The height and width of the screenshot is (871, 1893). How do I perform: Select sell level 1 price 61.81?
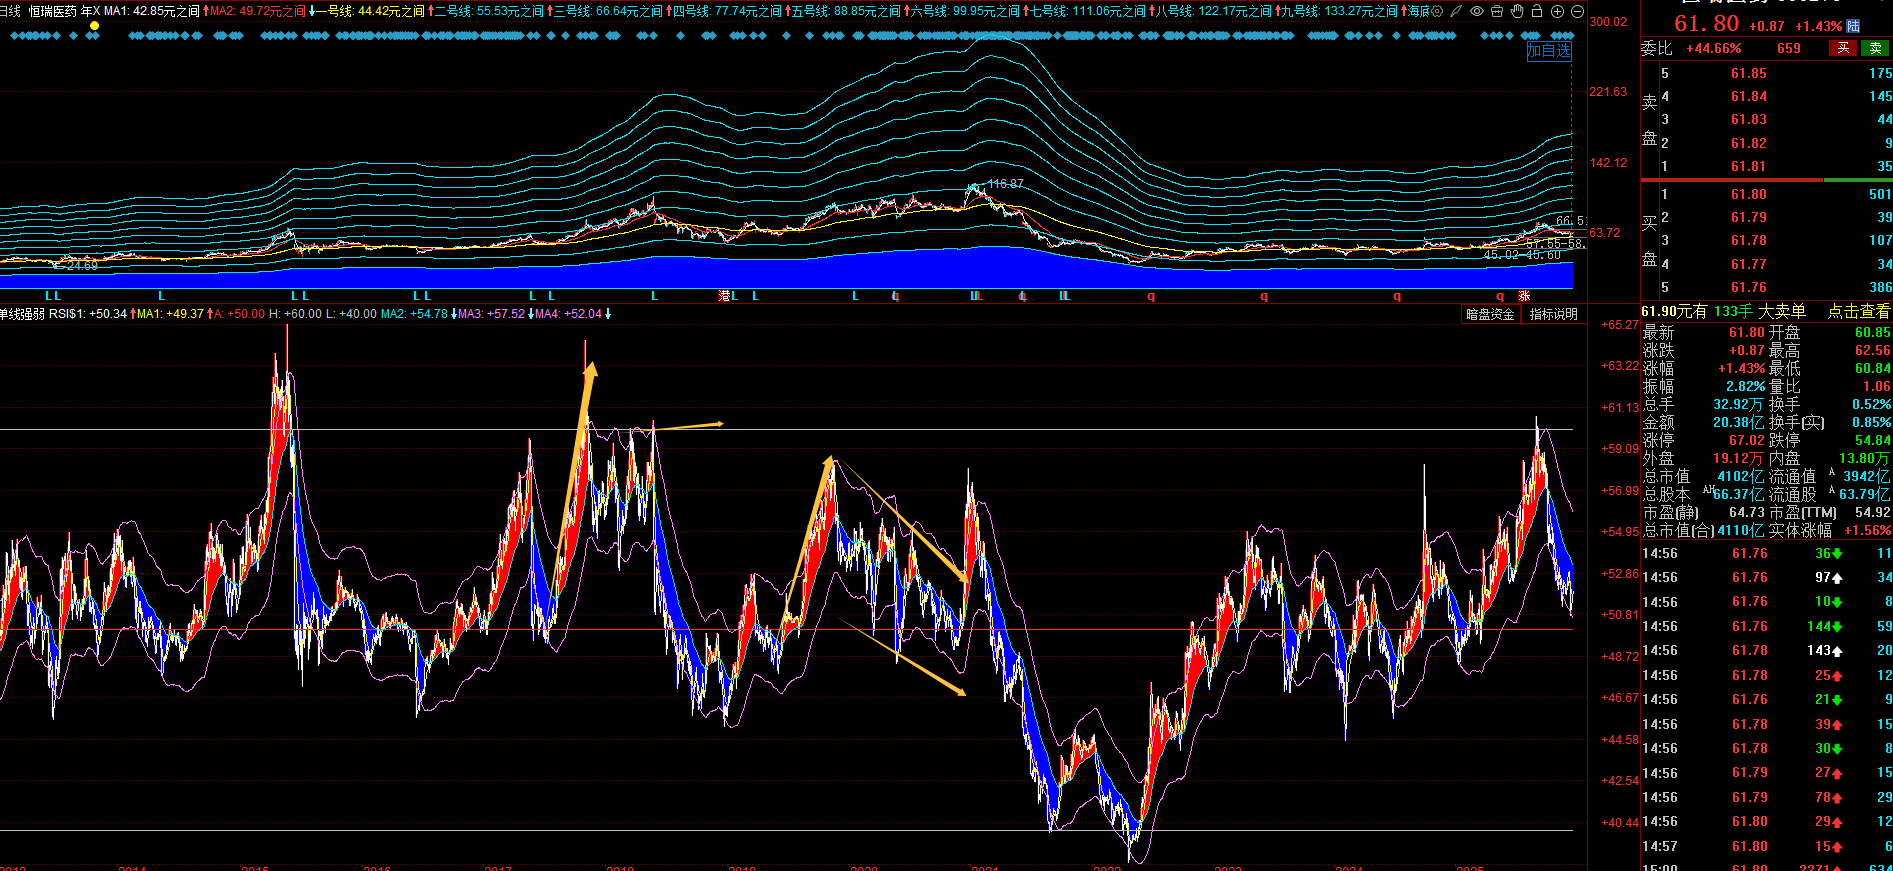[x=1749, y=166]
